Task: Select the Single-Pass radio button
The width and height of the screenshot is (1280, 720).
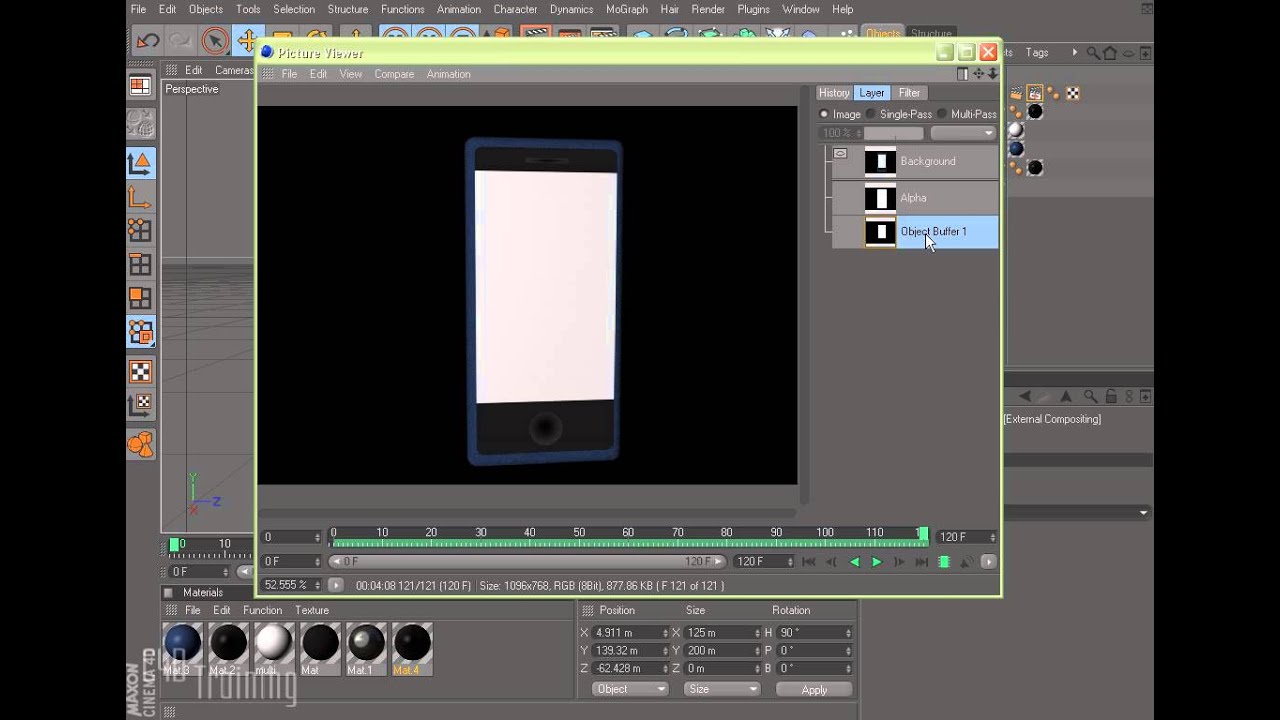Action: (871, 114)
